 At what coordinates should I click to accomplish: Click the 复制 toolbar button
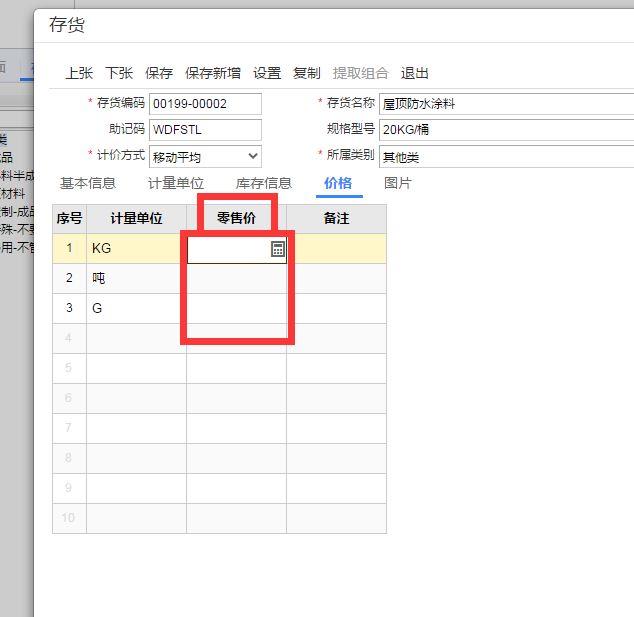click(307, 73)
